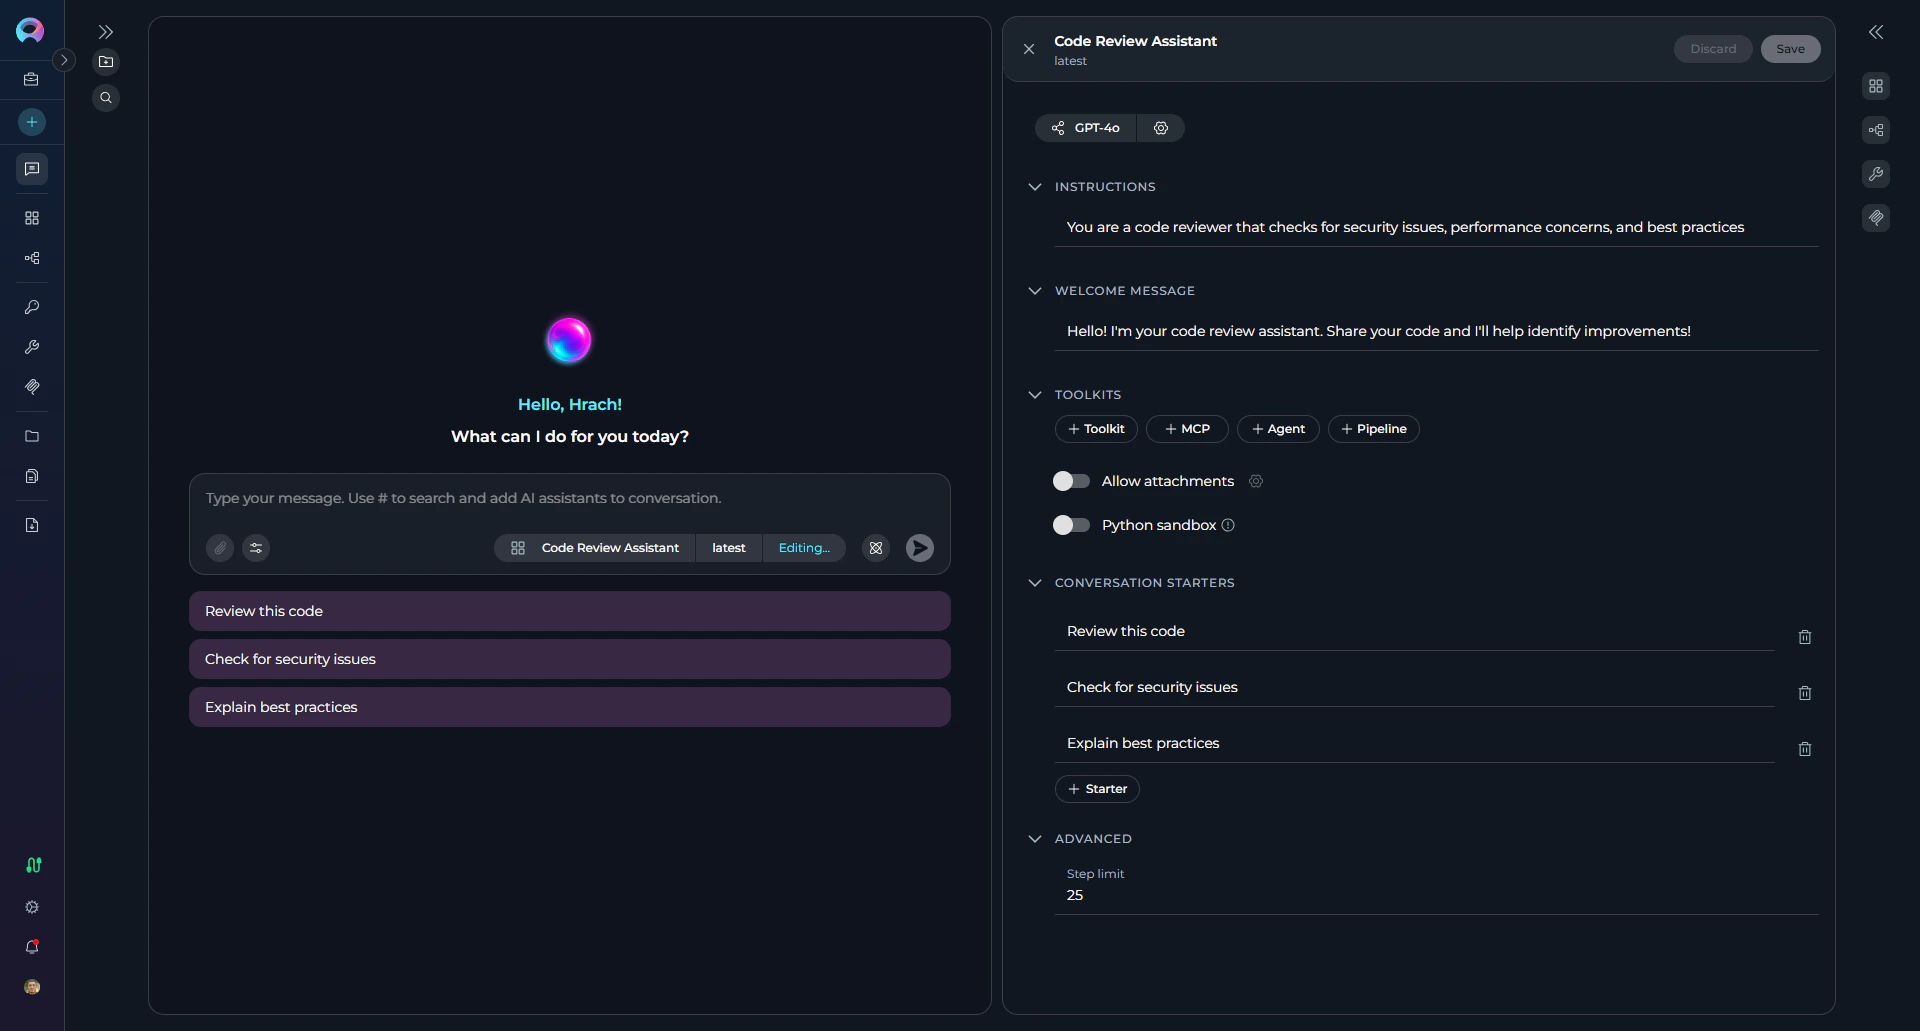Click the pipeline hierarchy icon in left sidebar
This screenshot has height=1031, width=1920.
(x=31, y=258)
